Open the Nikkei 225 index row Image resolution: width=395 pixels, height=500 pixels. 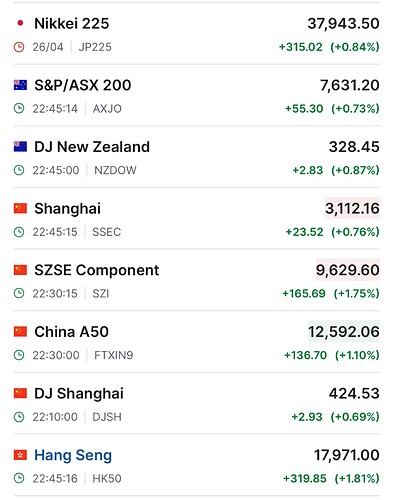point(197,34)
